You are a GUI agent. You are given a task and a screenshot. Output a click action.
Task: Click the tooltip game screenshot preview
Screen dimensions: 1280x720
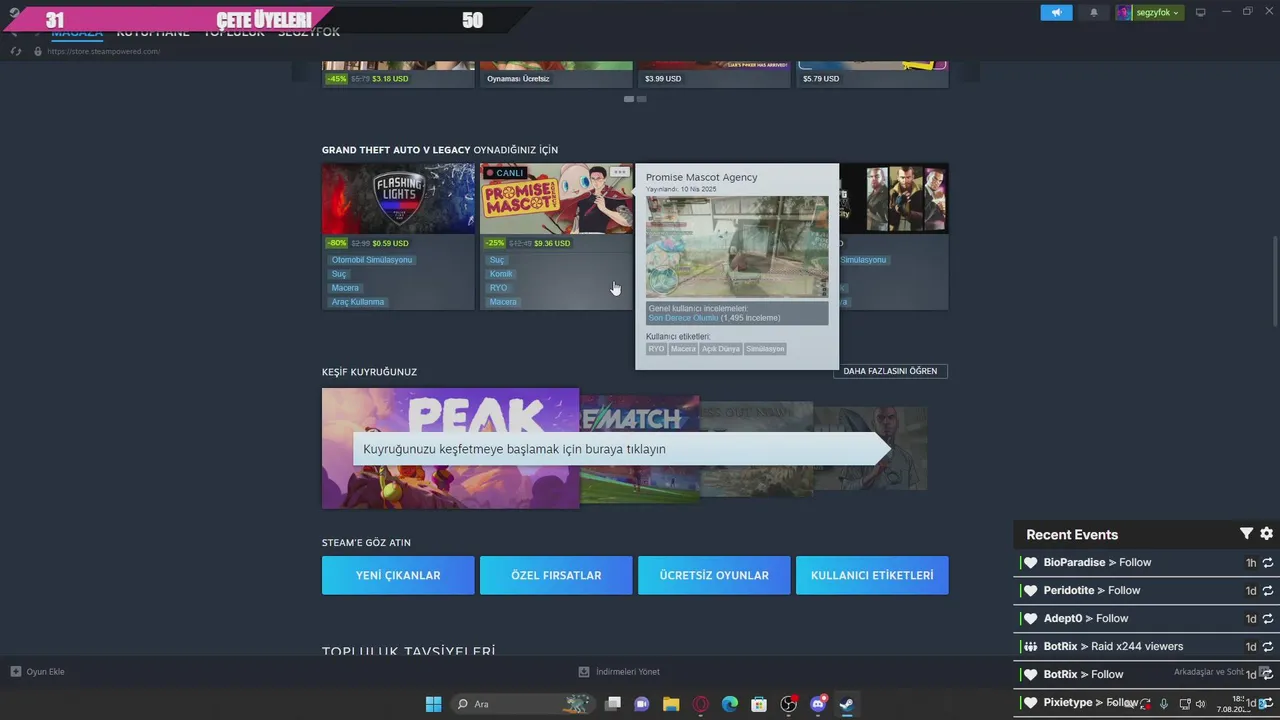pos(737,247)
